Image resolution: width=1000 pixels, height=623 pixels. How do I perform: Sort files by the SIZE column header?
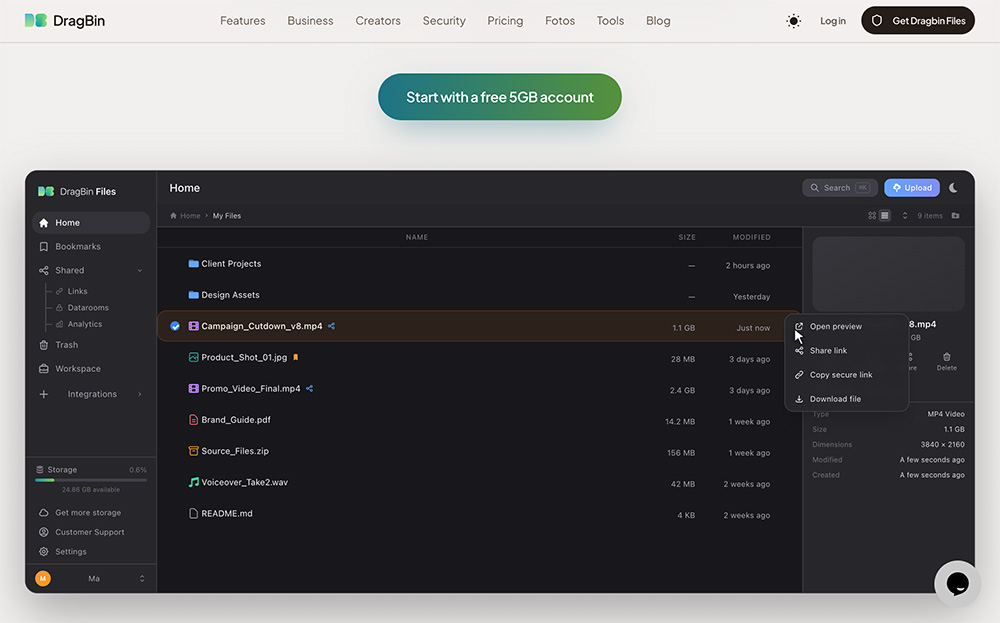pos(687,237)
